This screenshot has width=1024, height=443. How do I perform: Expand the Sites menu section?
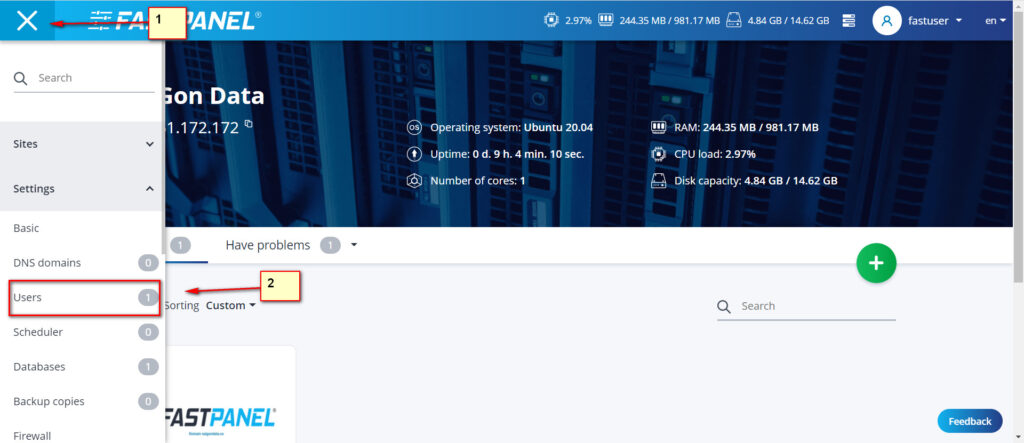pyautogui.click(x=82, y=144)
